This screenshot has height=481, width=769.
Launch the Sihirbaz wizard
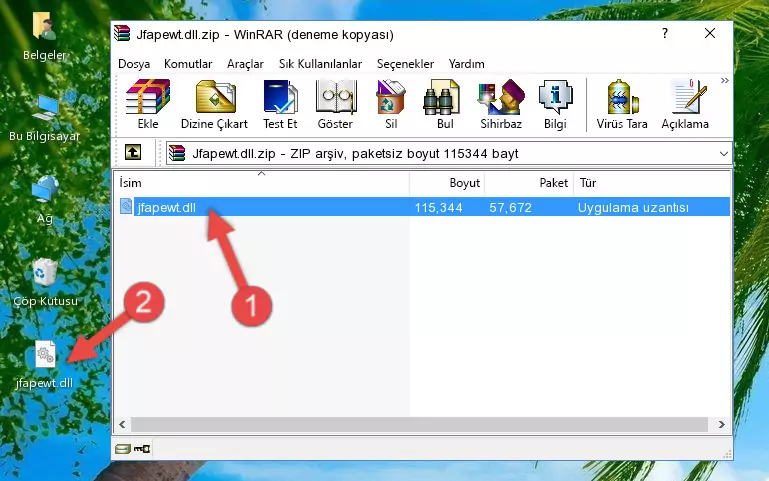coord(501,104)
